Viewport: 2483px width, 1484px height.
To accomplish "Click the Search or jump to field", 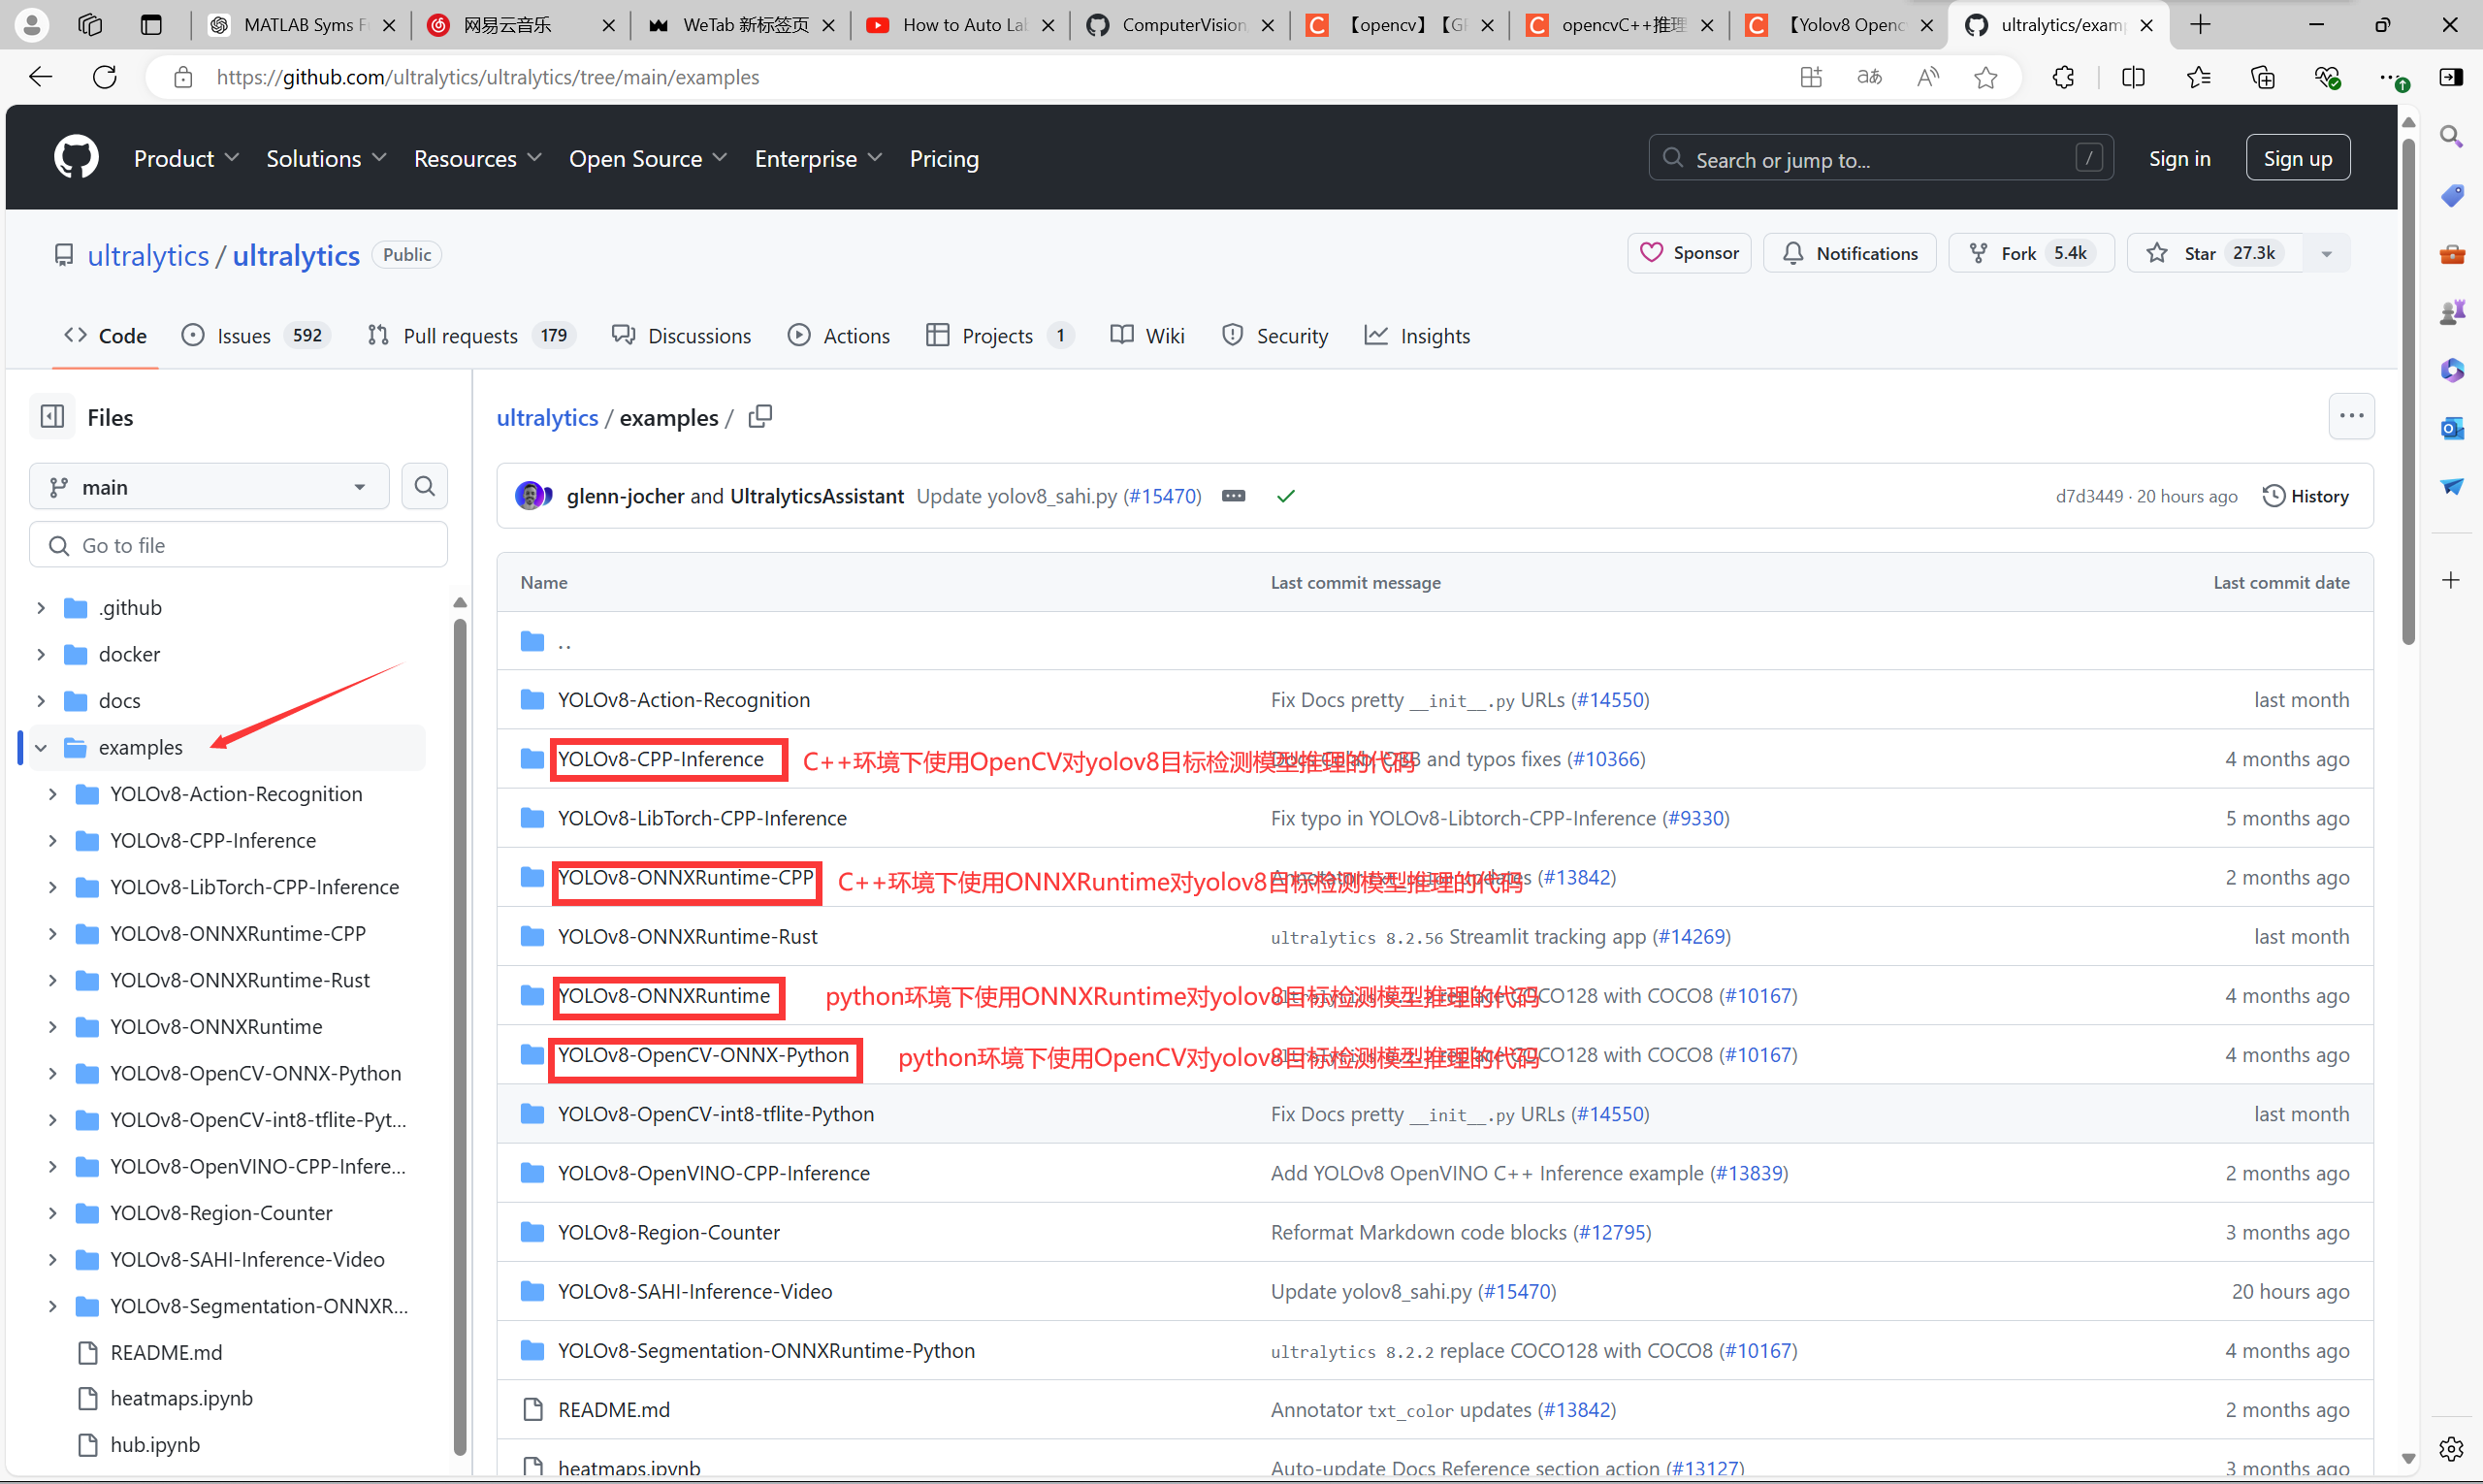I will click(x=1880, y=158).
